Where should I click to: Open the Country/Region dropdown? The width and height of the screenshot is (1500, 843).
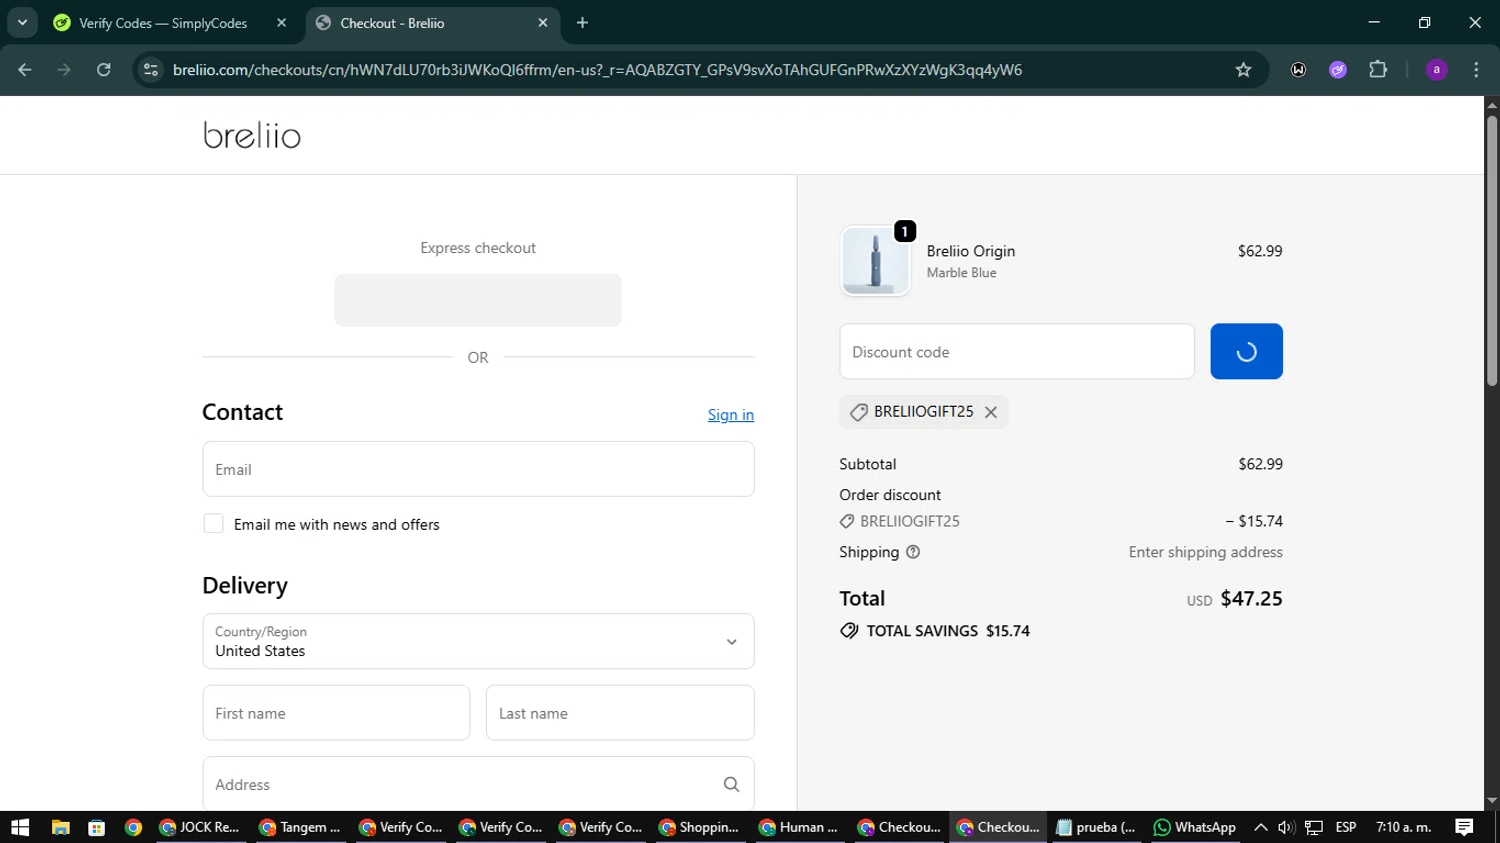pyautogui.click(x=478, y=641)
